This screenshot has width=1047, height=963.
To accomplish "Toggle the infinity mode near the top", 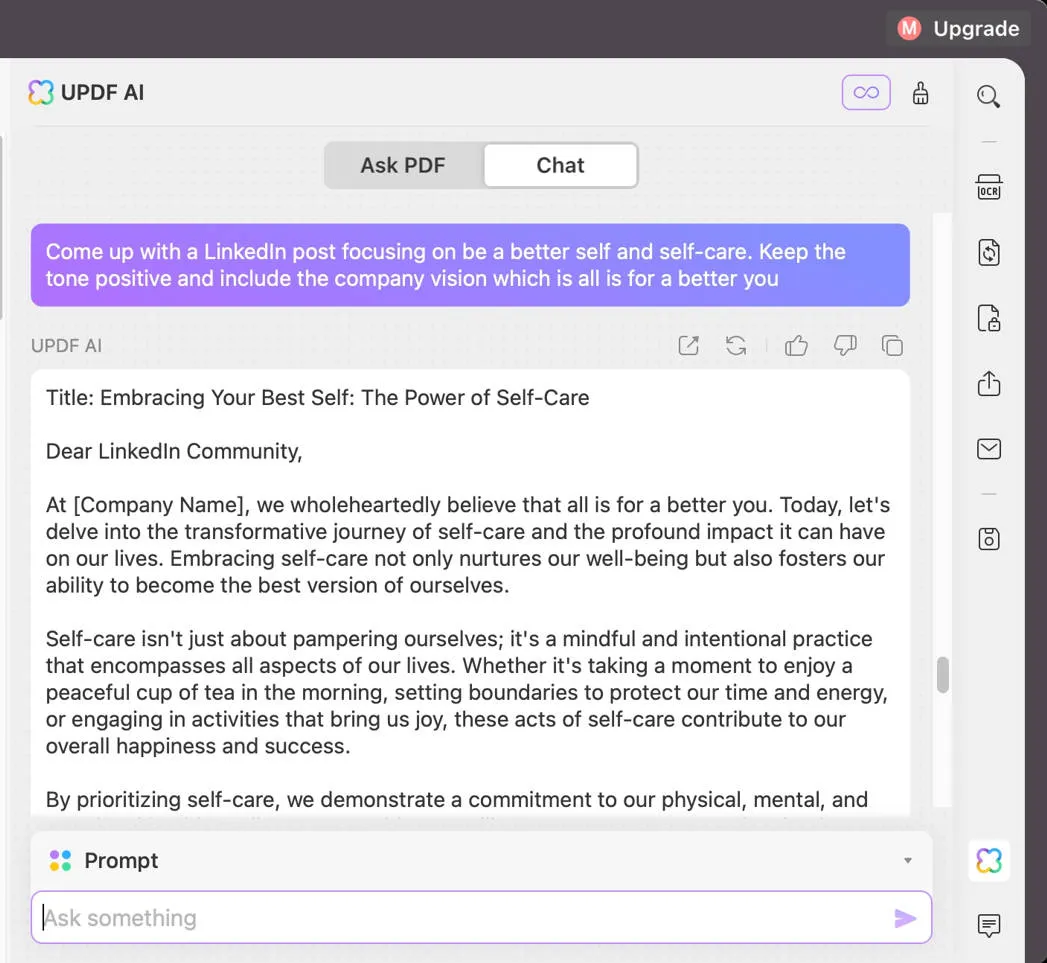I will click(x=865, y=92).
